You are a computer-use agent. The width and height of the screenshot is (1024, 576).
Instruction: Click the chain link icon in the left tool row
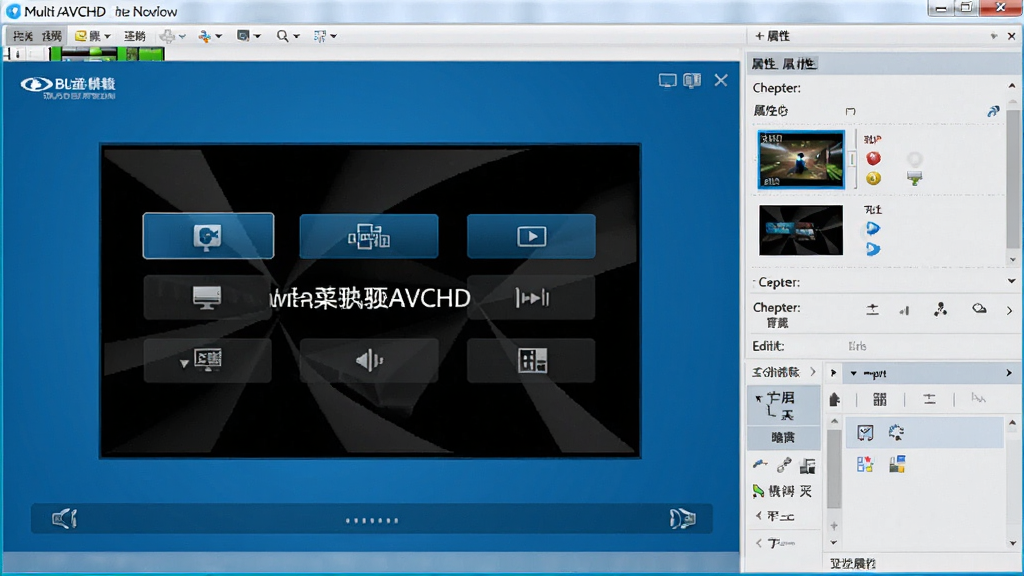784,465
